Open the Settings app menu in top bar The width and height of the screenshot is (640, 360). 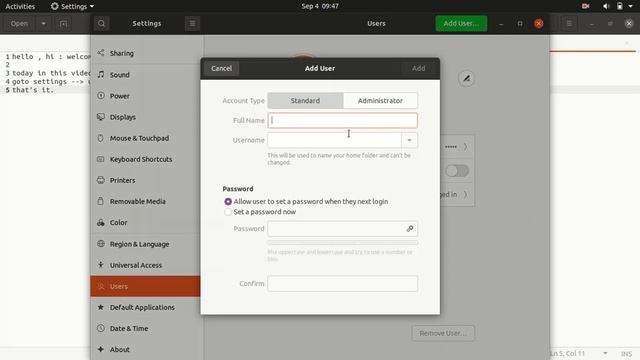click(72, 6)
